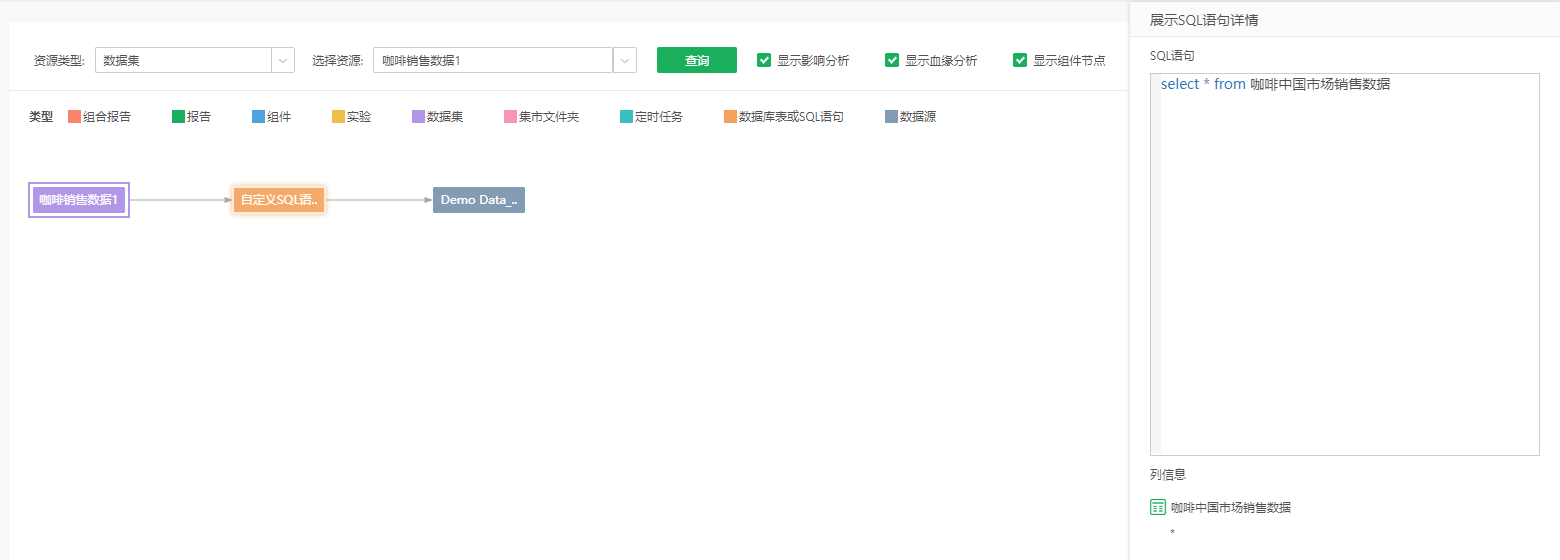Open the 资源类型 dropdown arrow

pos(284,60)
